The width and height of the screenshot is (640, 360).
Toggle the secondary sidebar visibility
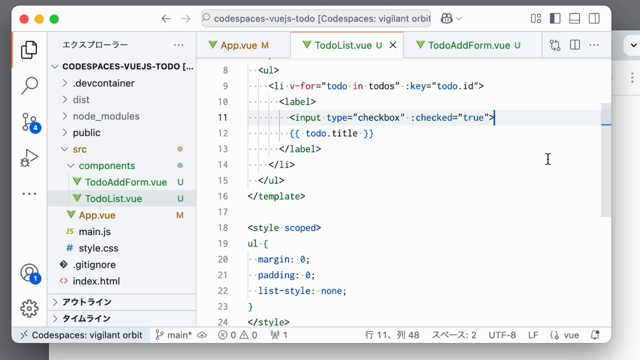tap(594, 18)
